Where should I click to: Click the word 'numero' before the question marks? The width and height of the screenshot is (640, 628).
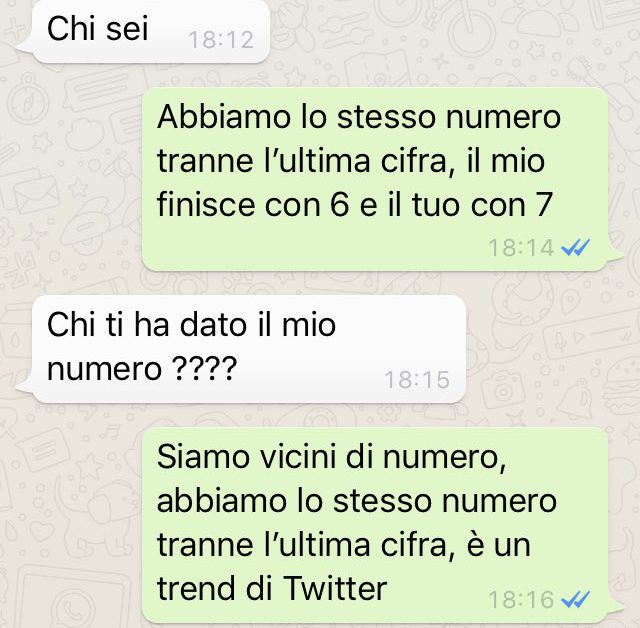pos(104,368)
